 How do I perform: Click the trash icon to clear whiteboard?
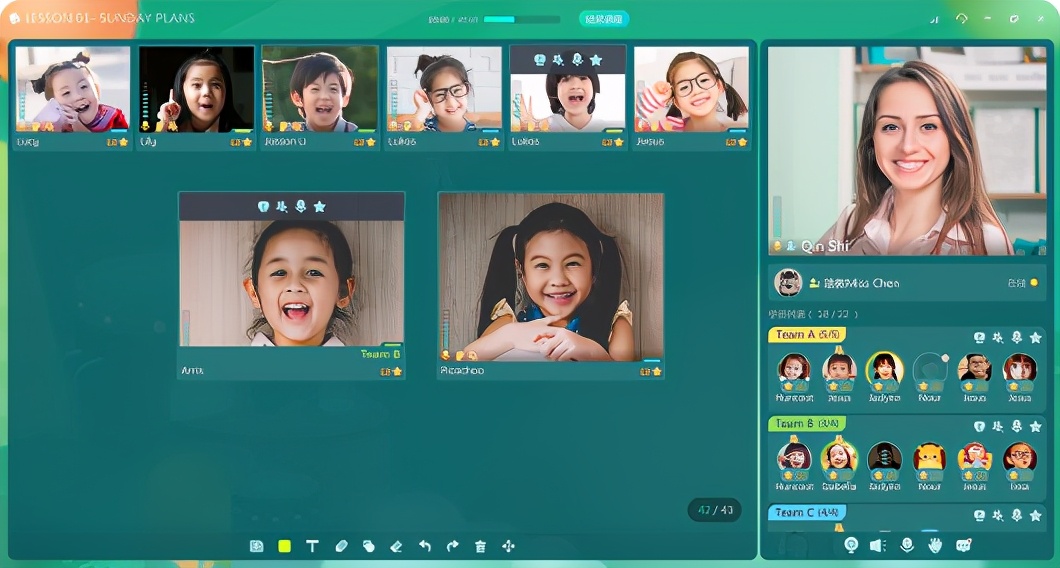pyautogui.click(x=480, y=546)
